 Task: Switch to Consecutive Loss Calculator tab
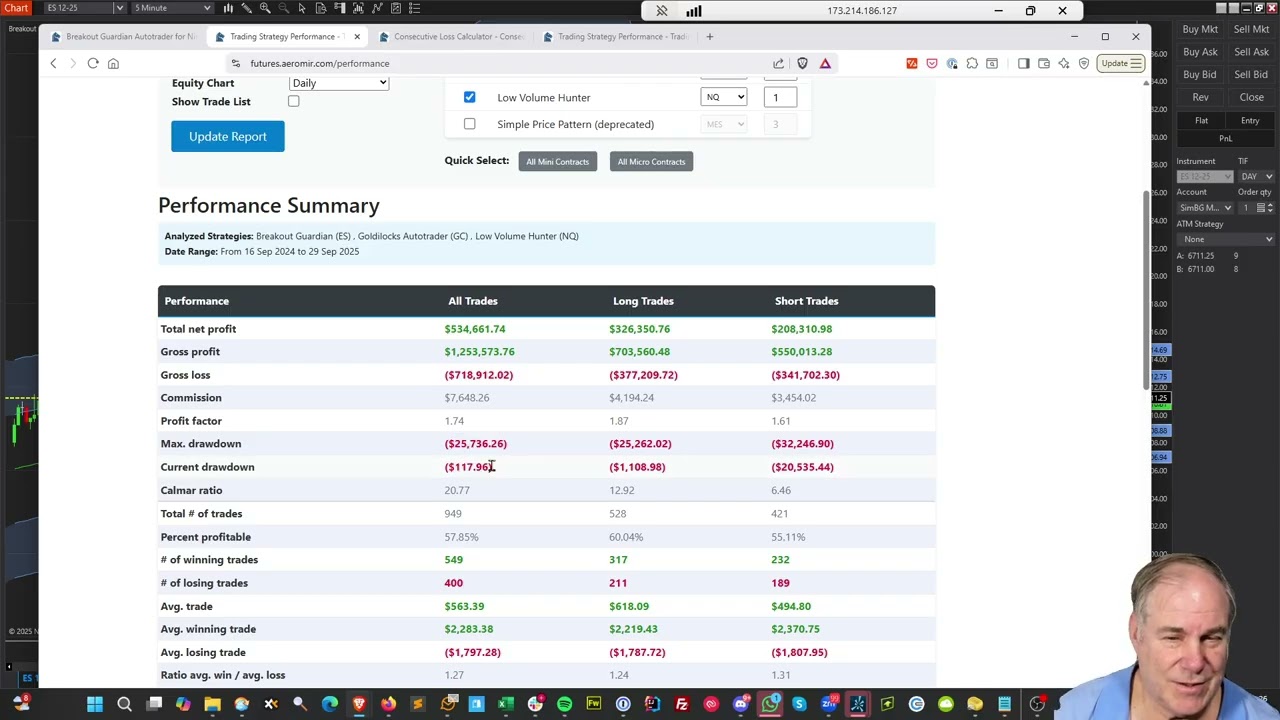tap(452, 36)
